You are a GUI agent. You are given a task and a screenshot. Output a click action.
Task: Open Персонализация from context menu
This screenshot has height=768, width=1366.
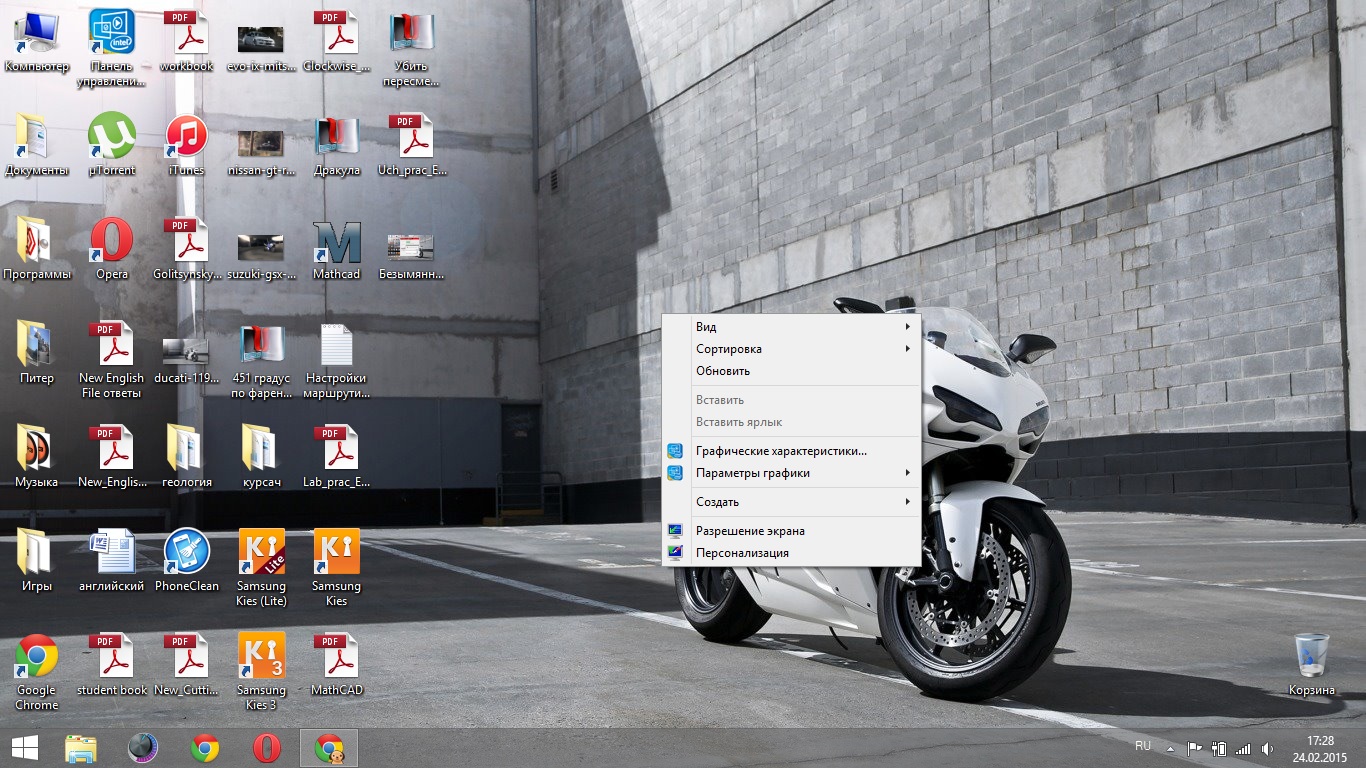pyautogui.click(x=791, y=553)
